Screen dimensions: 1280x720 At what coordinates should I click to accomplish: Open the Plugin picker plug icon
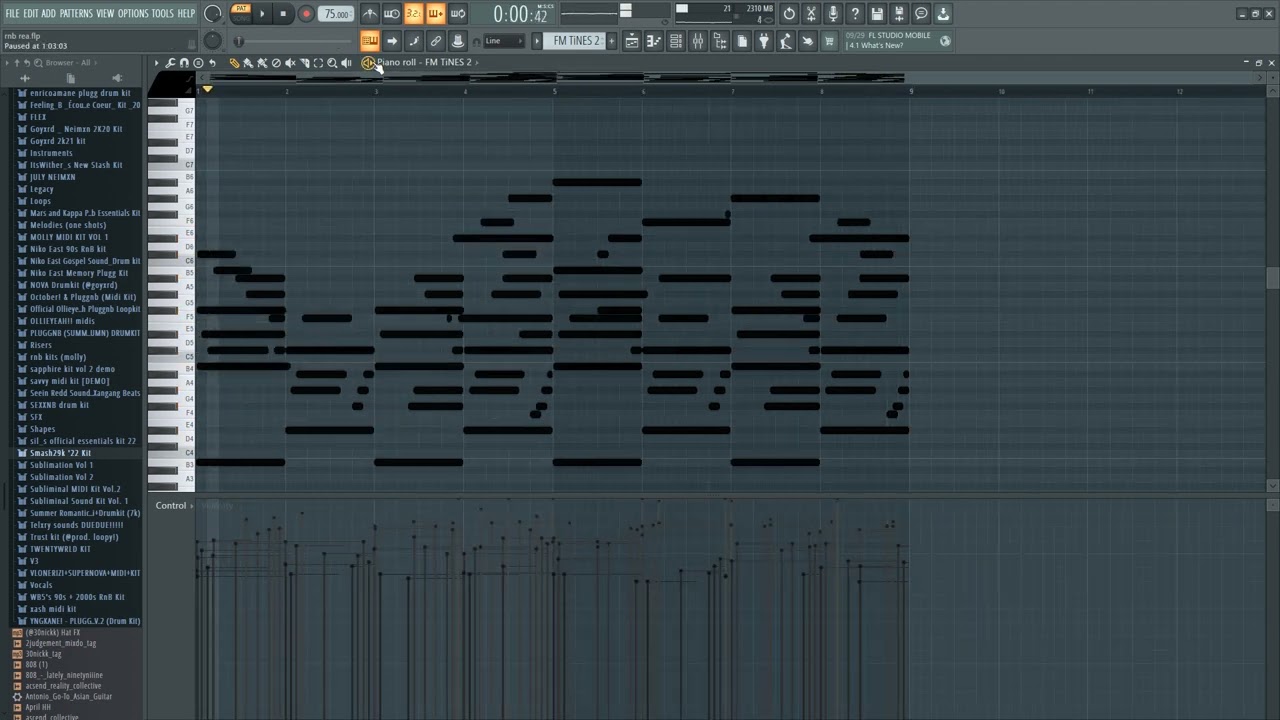[x=764, y=41]
